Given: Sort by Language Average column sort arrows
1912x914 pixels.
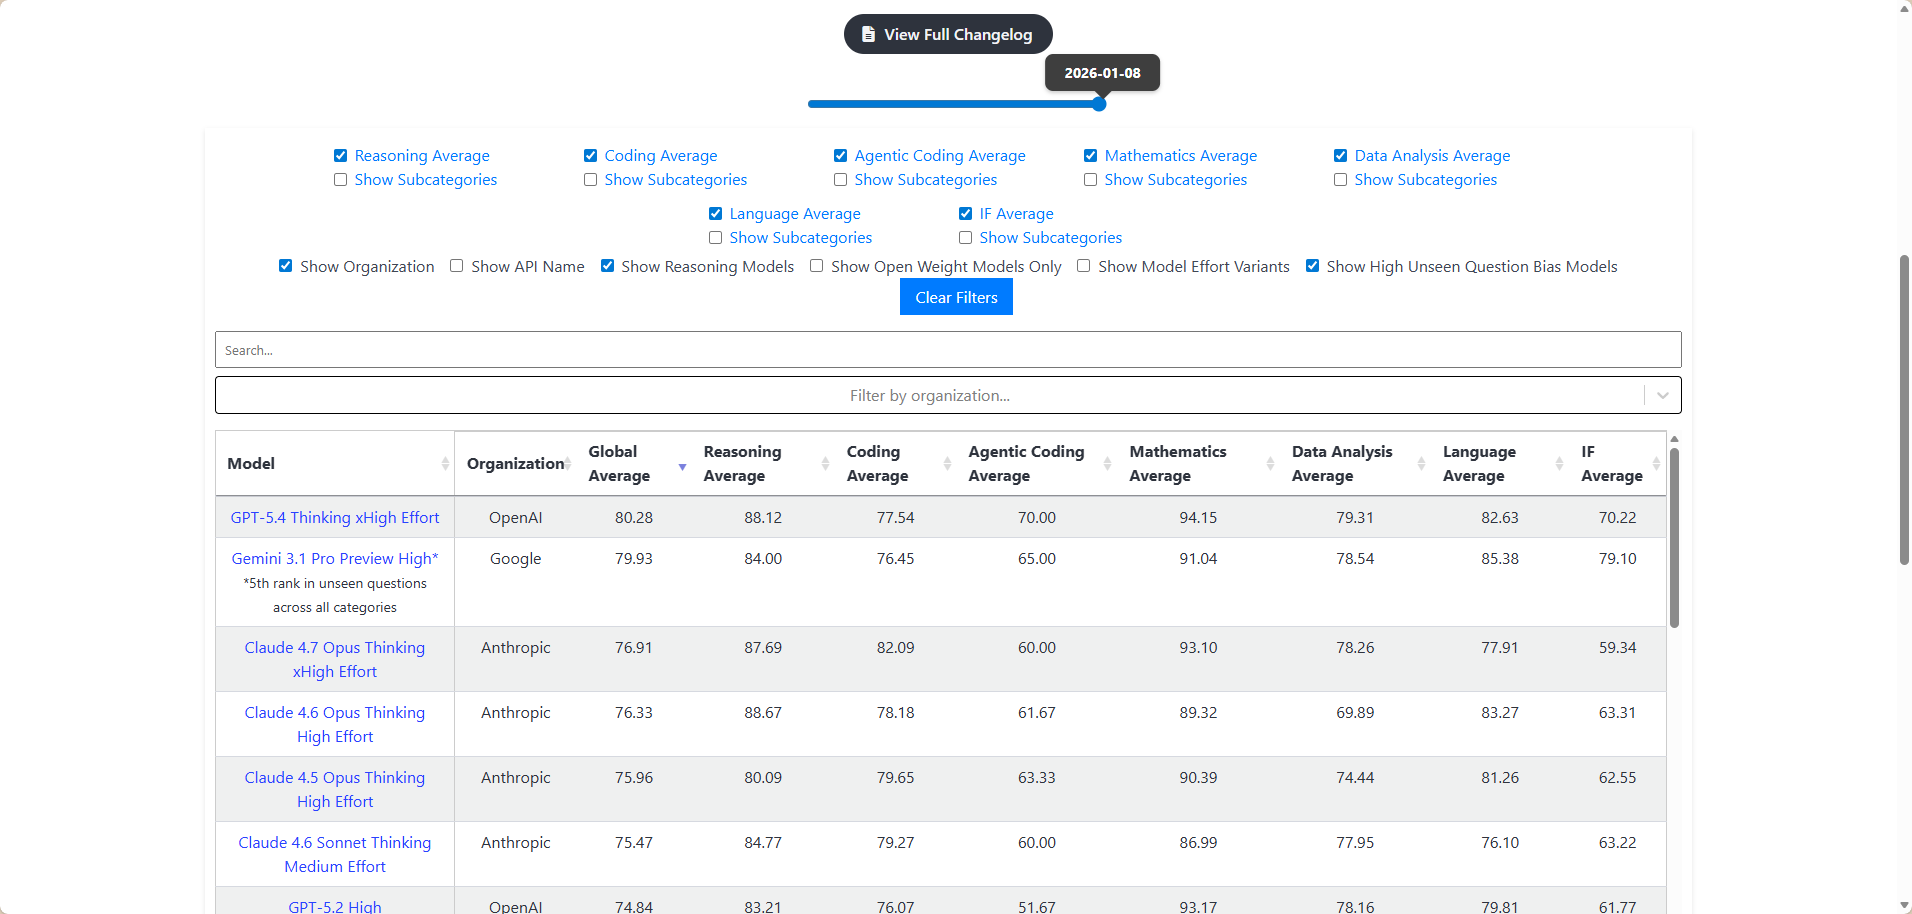Looking at the screenshot, I should coord(1559,464).
